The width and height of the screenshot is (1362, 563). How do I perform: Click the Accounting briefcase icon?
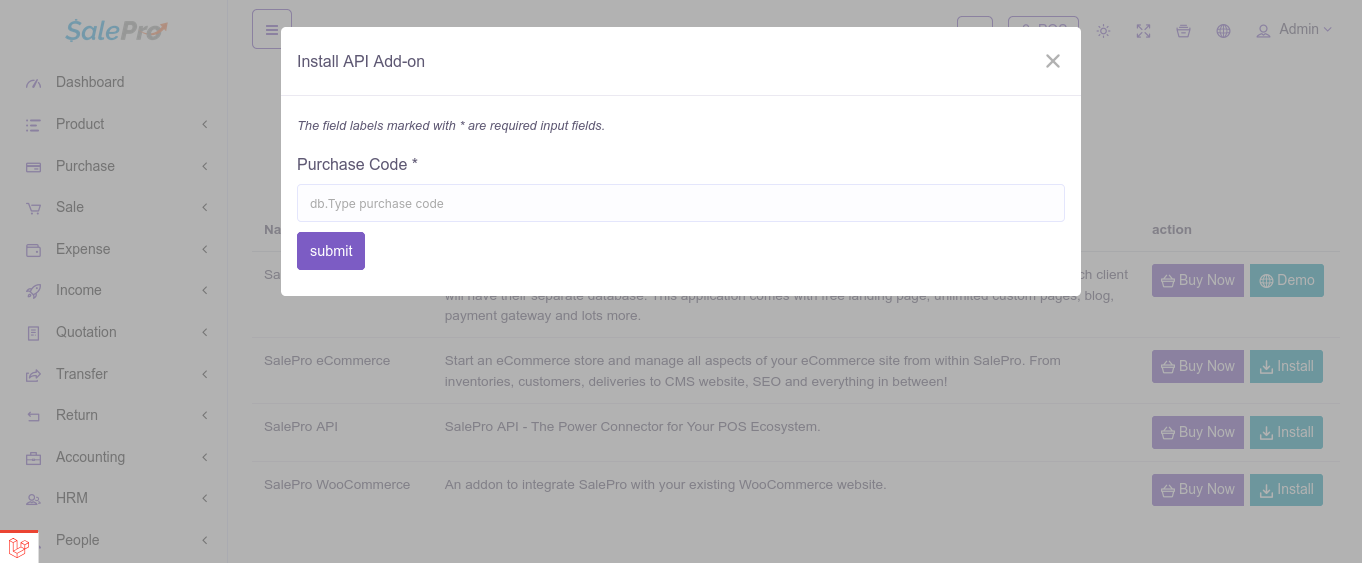[x=34, y=458]
